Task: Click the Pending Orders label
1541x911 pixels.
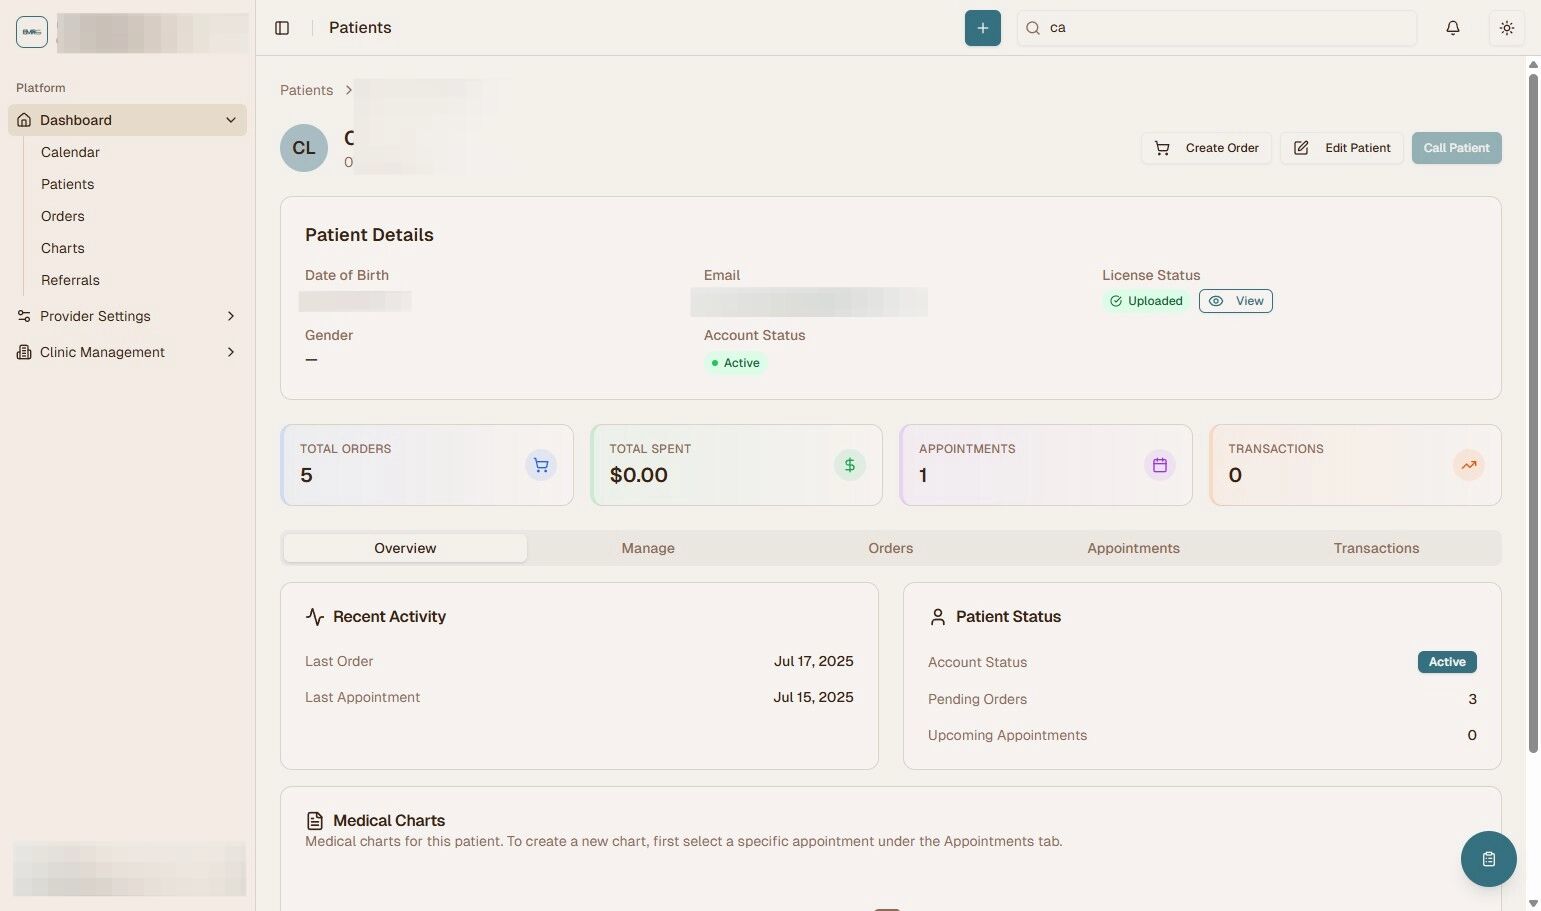Action: coord(977,699)
